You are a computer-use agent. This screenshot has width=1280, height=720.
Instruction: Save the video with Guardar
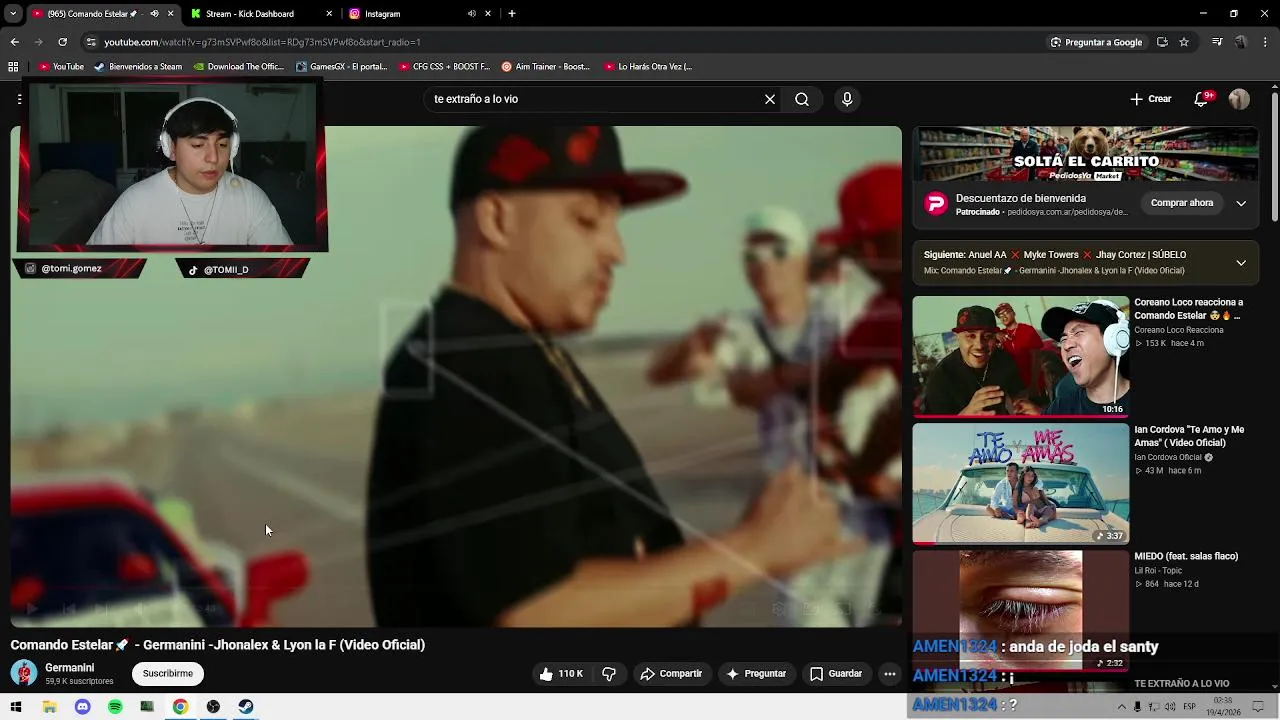(x=836, y=674)
